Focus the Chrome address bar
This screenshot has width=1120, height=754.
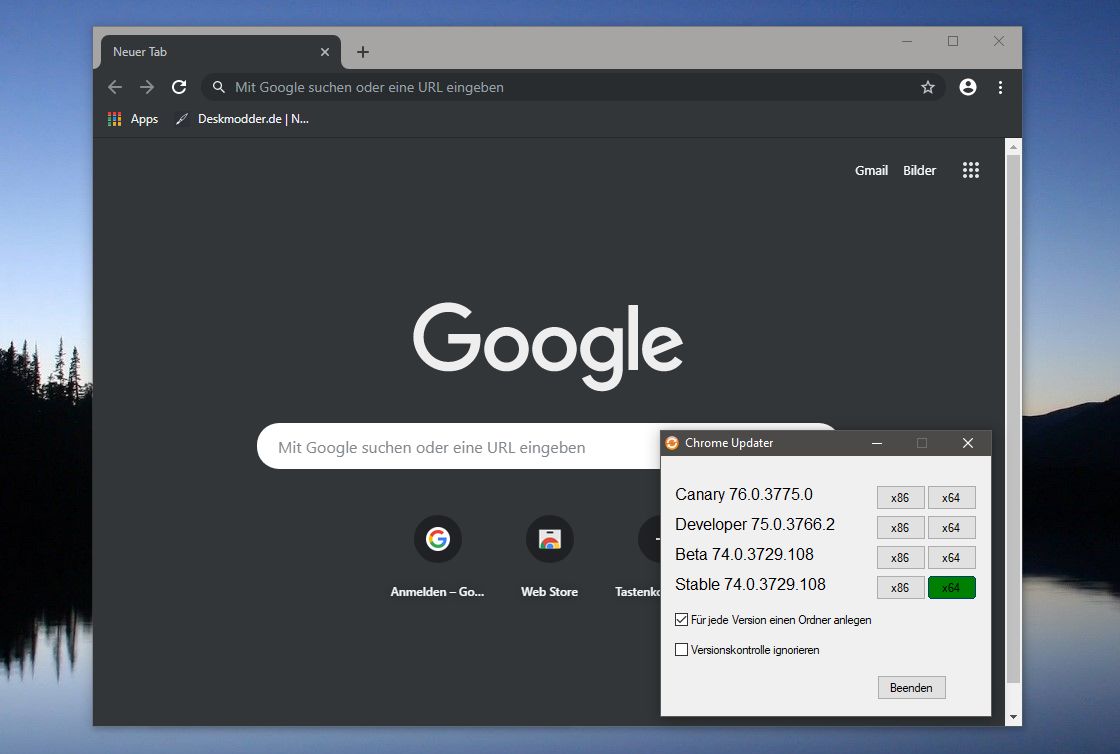click(x=573, y=87)
